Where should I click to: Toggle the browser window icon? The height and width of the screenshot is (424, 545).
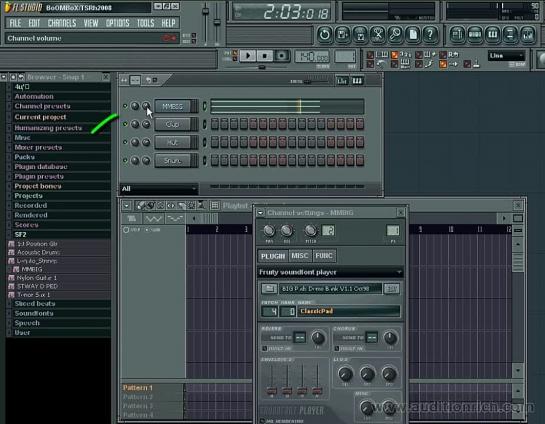click(x=510, y=34)
